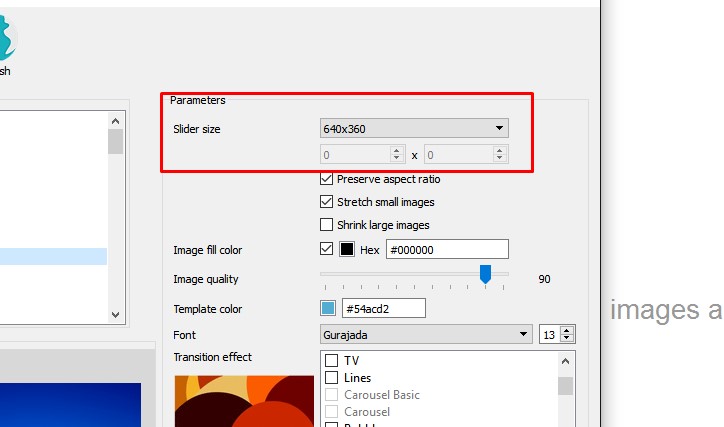Click the down arrow of left list scrollbar
This screenshot has height=427, width=724.
(x=115, y=315)
